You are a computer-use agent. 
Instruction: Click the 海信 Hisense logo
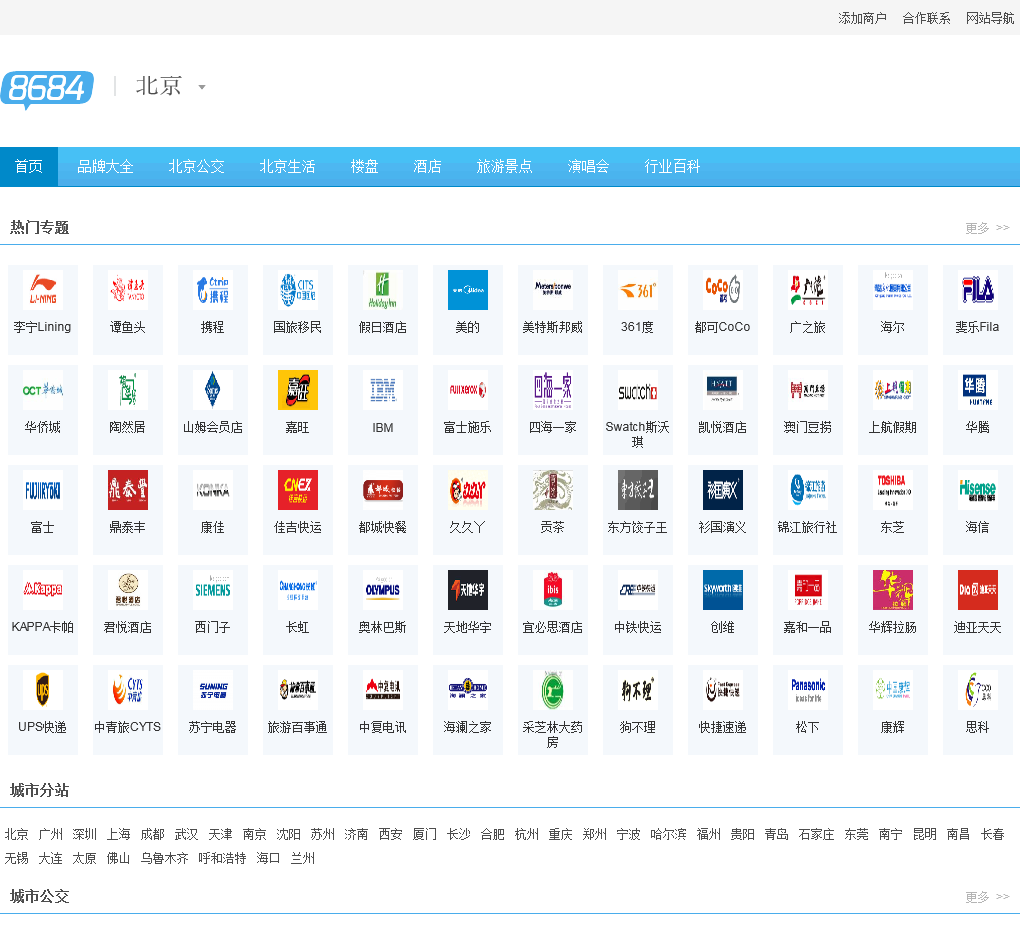pos(978,490)
